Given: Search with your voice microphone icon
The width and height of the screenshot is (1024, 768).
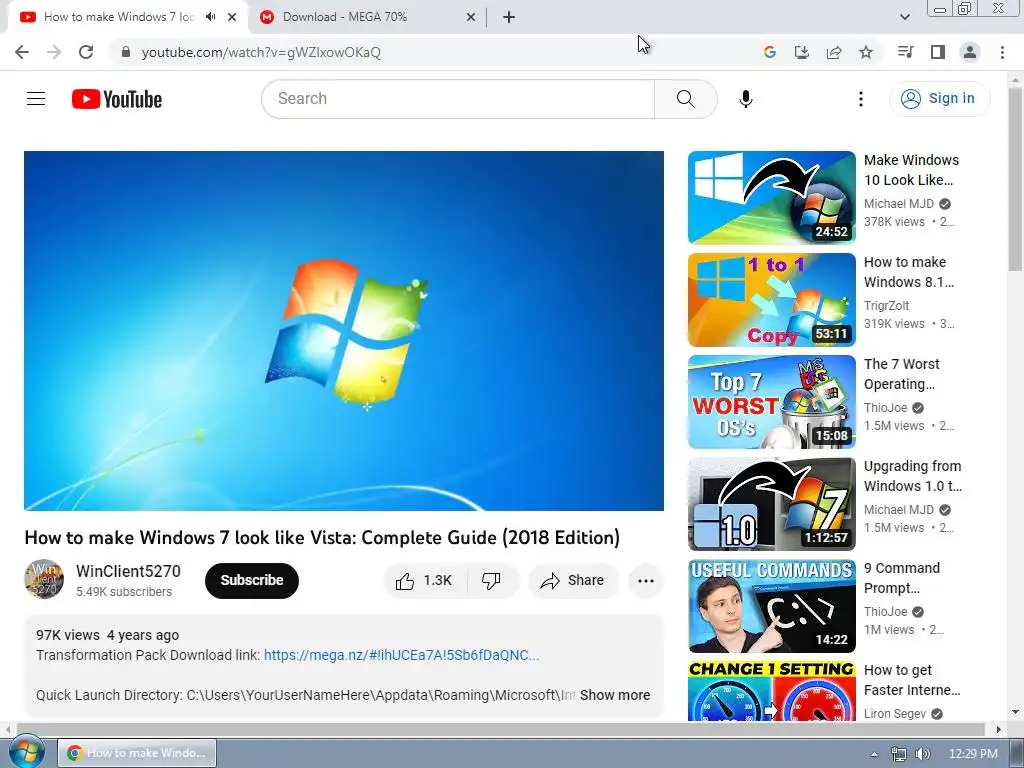Looking at the screenshot, I should 746,99.
